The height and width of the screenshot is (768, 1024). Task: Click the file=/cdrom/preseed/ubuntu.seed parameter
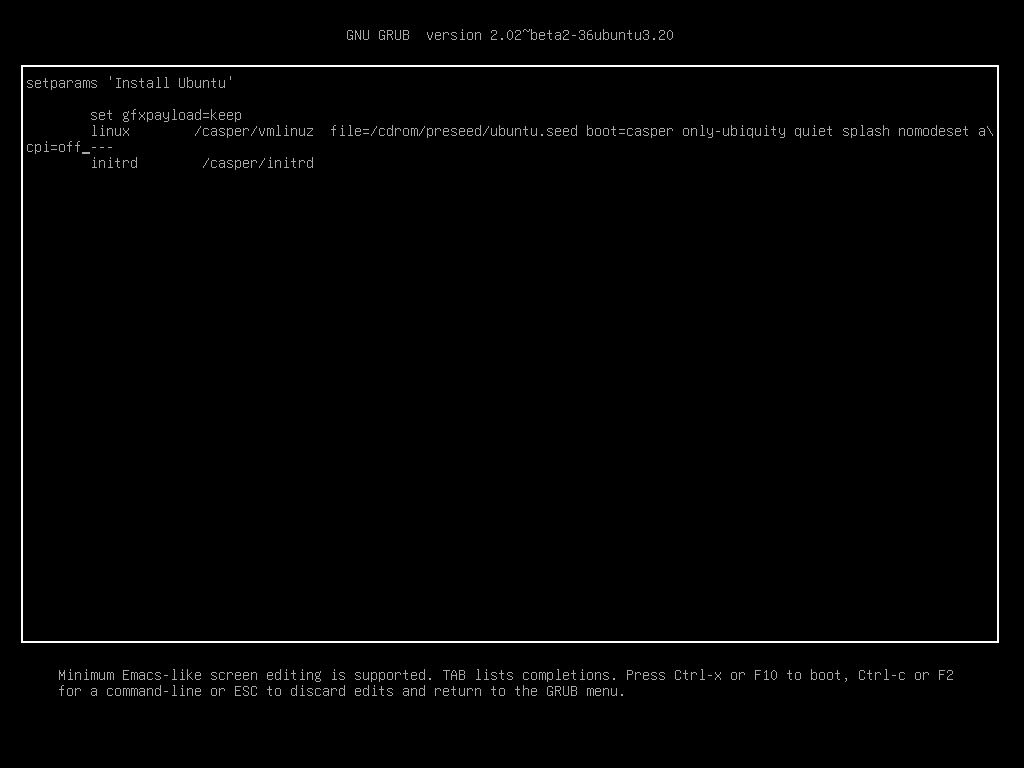454,131
